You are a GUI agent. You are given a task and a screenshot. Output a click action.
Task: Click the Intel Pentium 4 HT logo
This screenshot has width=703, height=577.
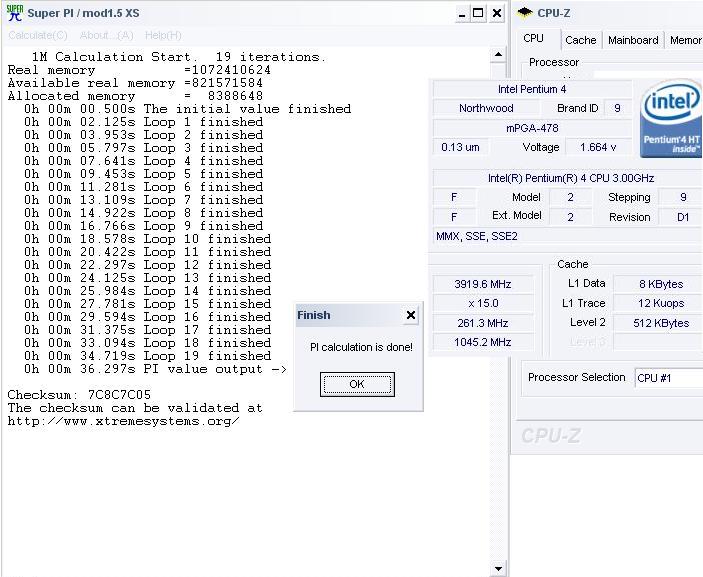pyautogui.click(x=671, y=119)
